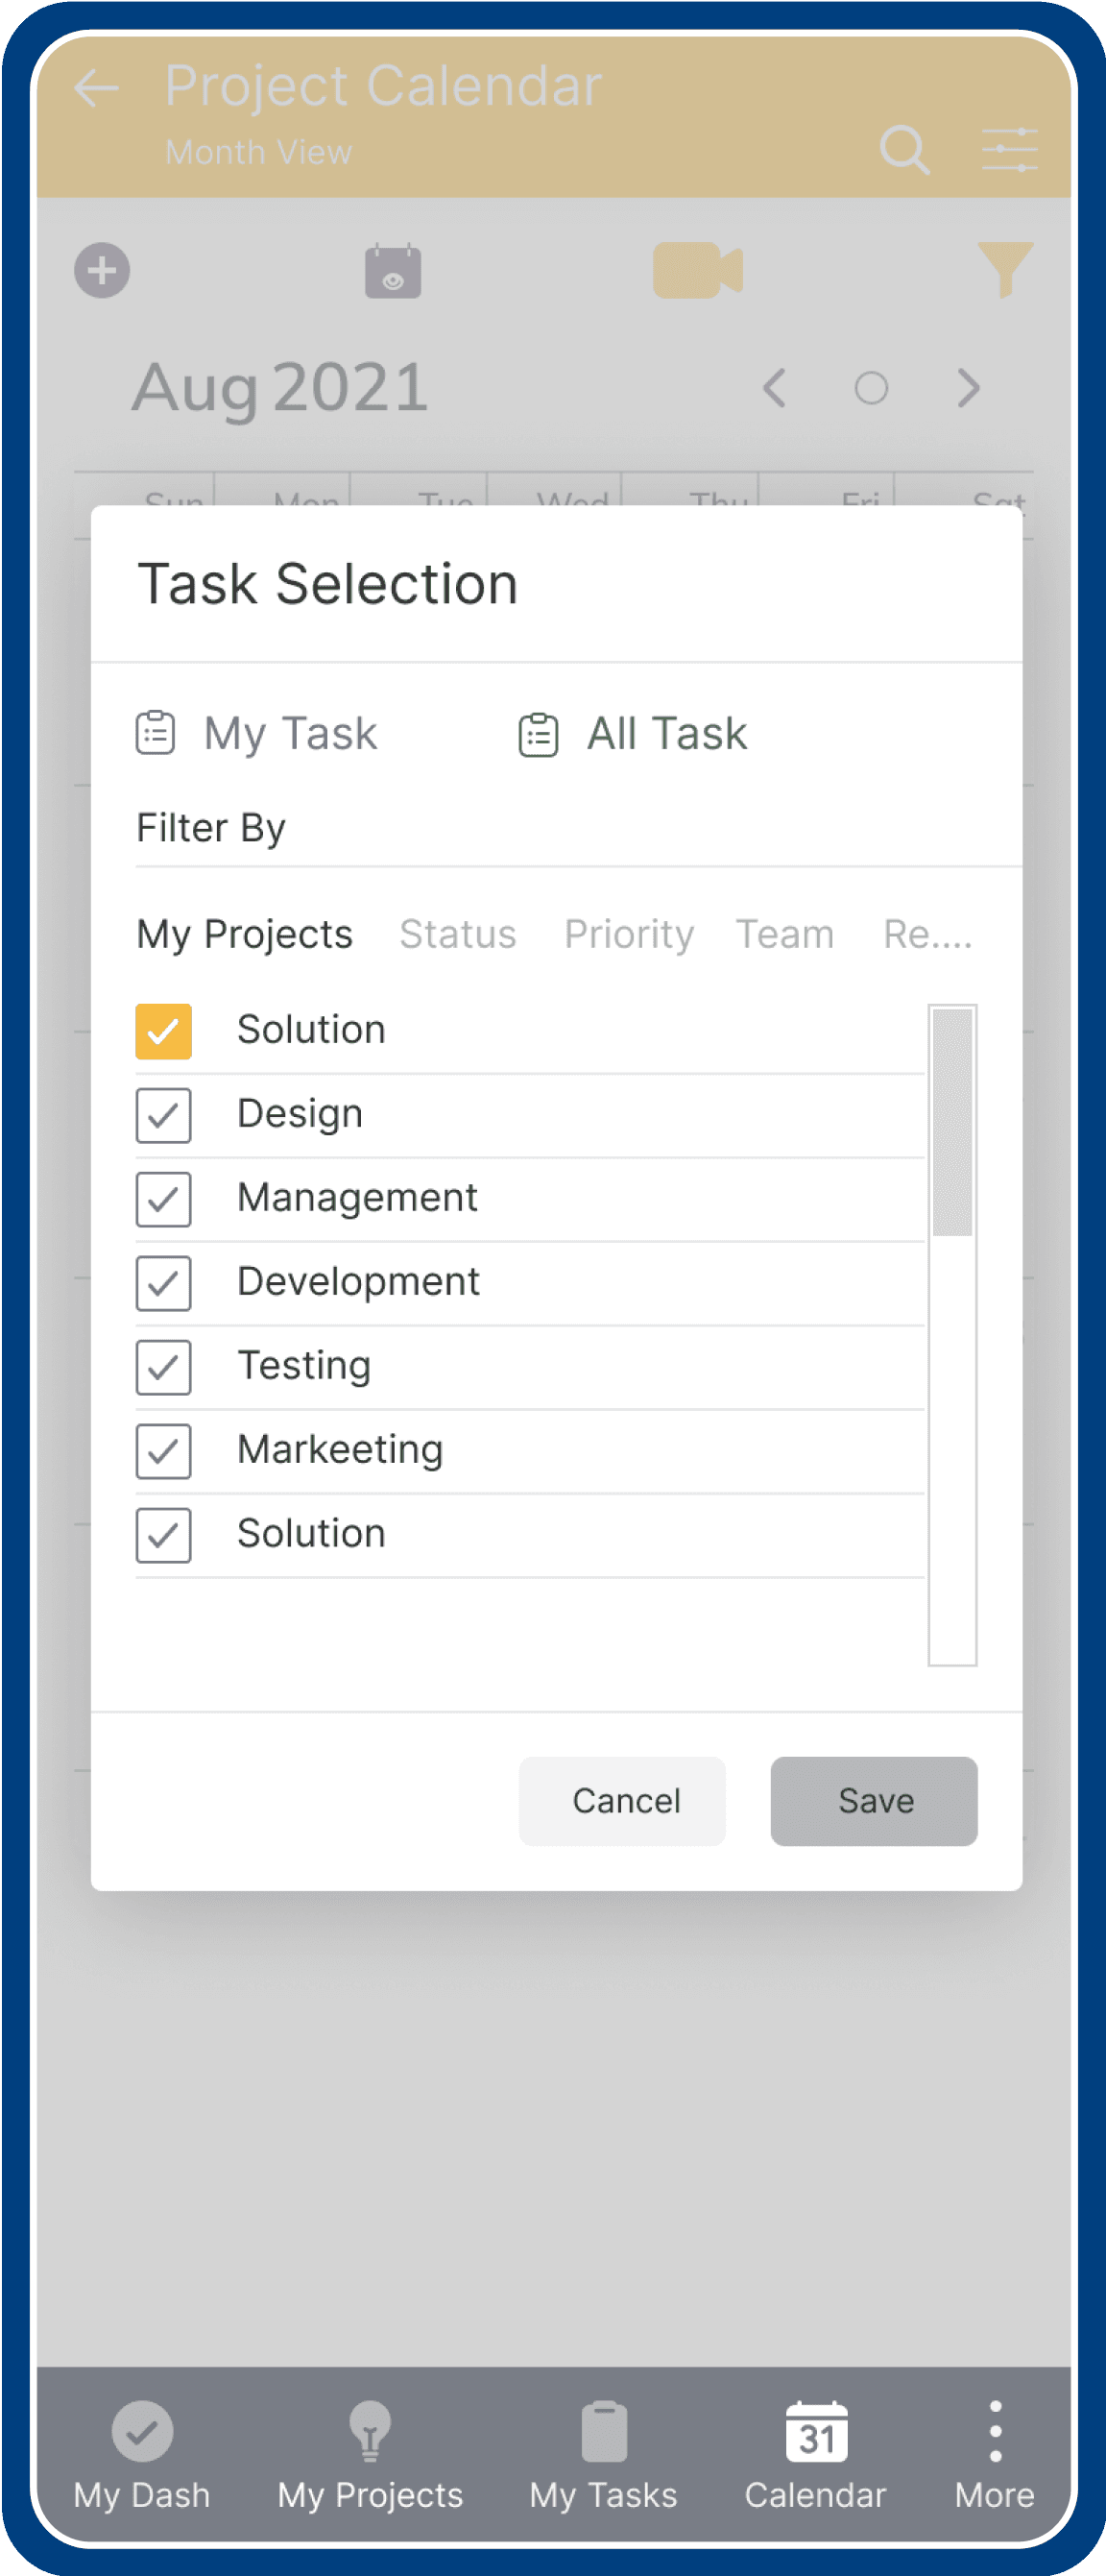Open settings sliders icon in header
The image size is (1106, 2576).
coord(1009,150)
